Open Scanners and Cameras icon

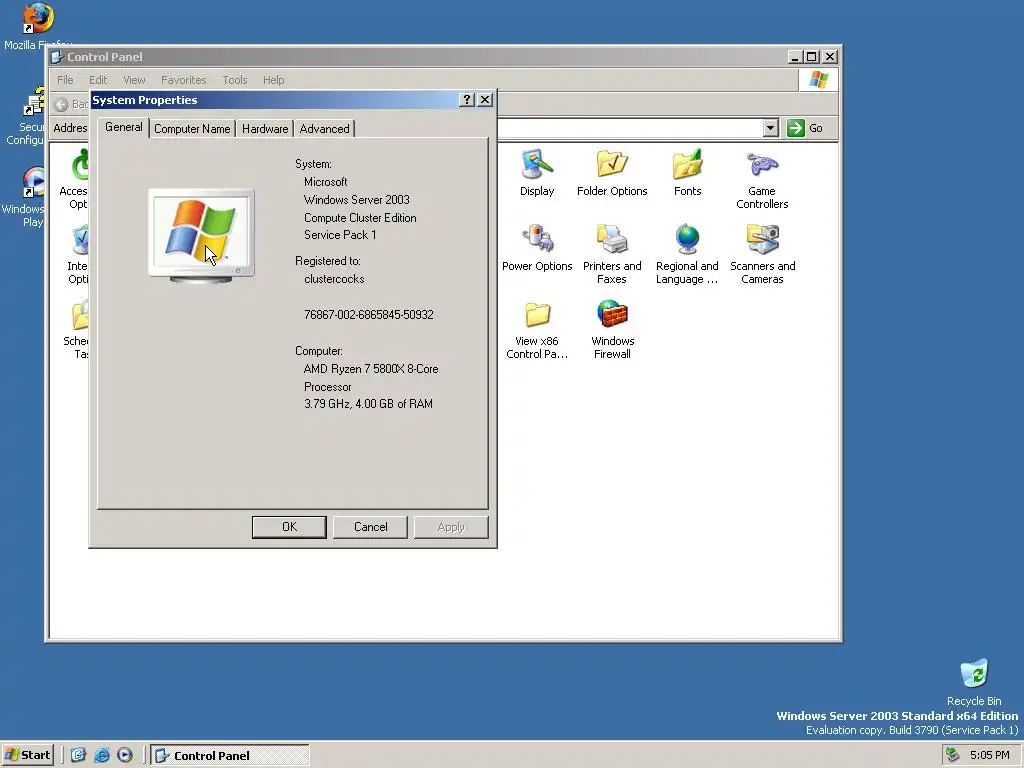762,254
